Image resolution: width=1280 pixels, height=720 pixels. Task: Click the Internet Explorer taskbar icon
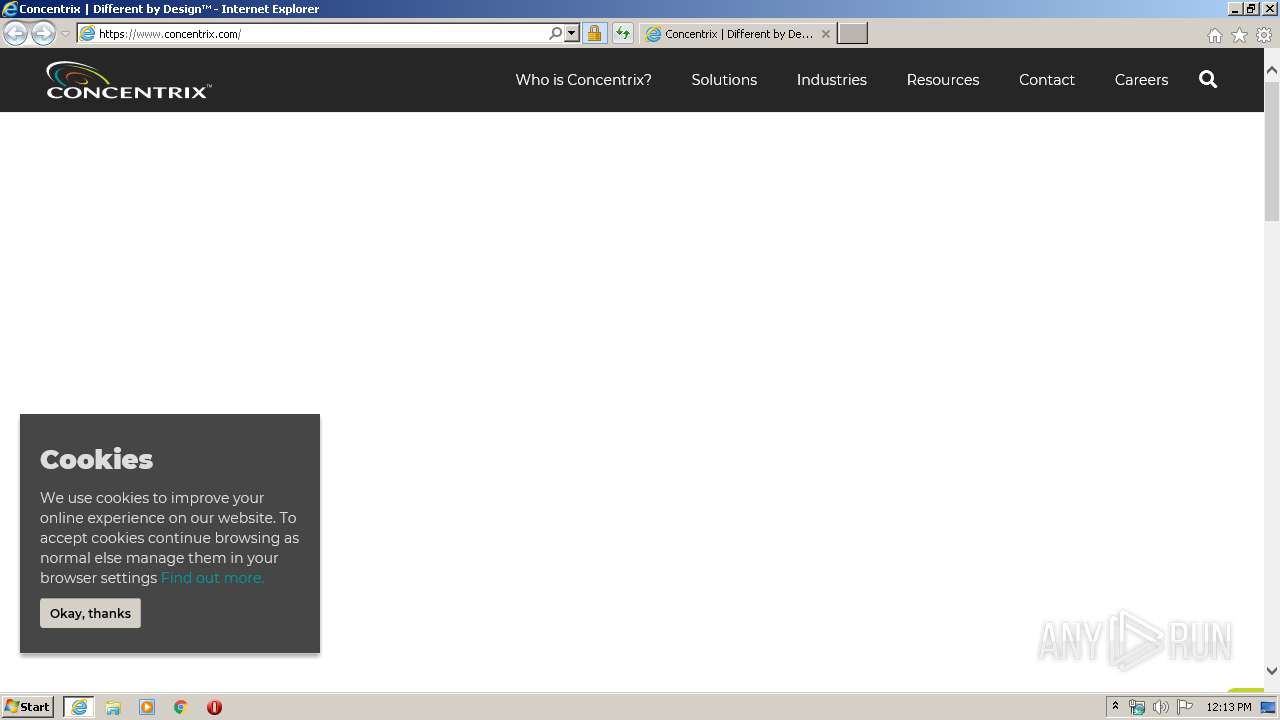click(79, 707)
